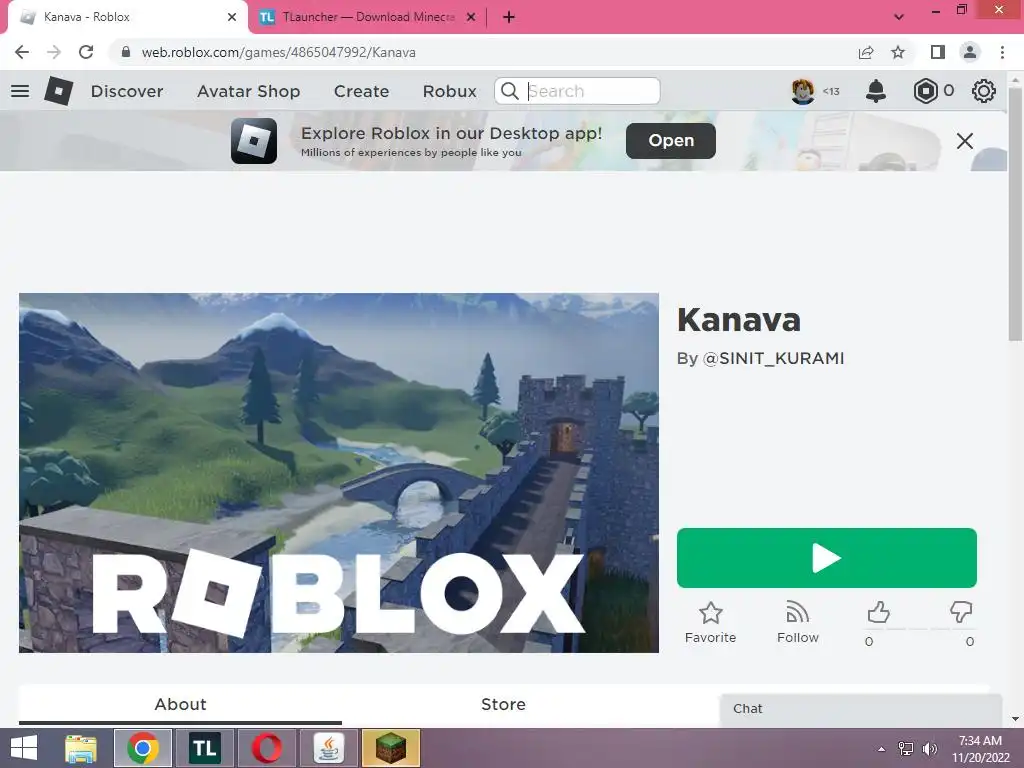Close the TLauncher tab

[x=471, y=17]
